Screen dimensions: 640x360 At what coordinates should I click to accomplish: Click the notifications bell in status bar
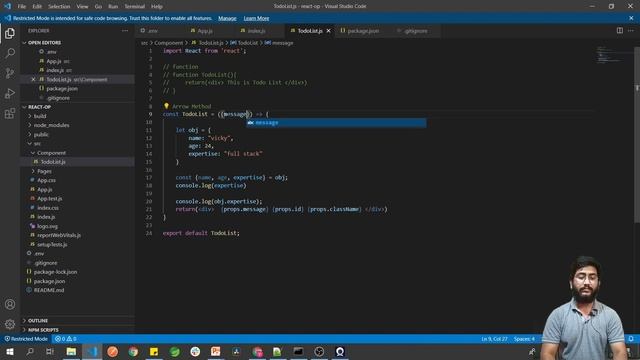[x=631, y=339]
